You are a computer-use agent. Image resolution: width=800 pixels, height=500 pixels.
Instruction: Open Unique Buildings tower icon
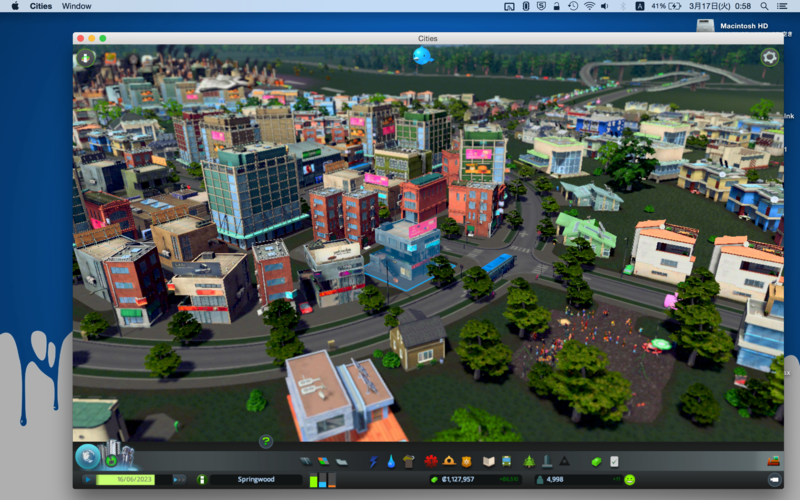pyautogui.click(x=547, y=461)
